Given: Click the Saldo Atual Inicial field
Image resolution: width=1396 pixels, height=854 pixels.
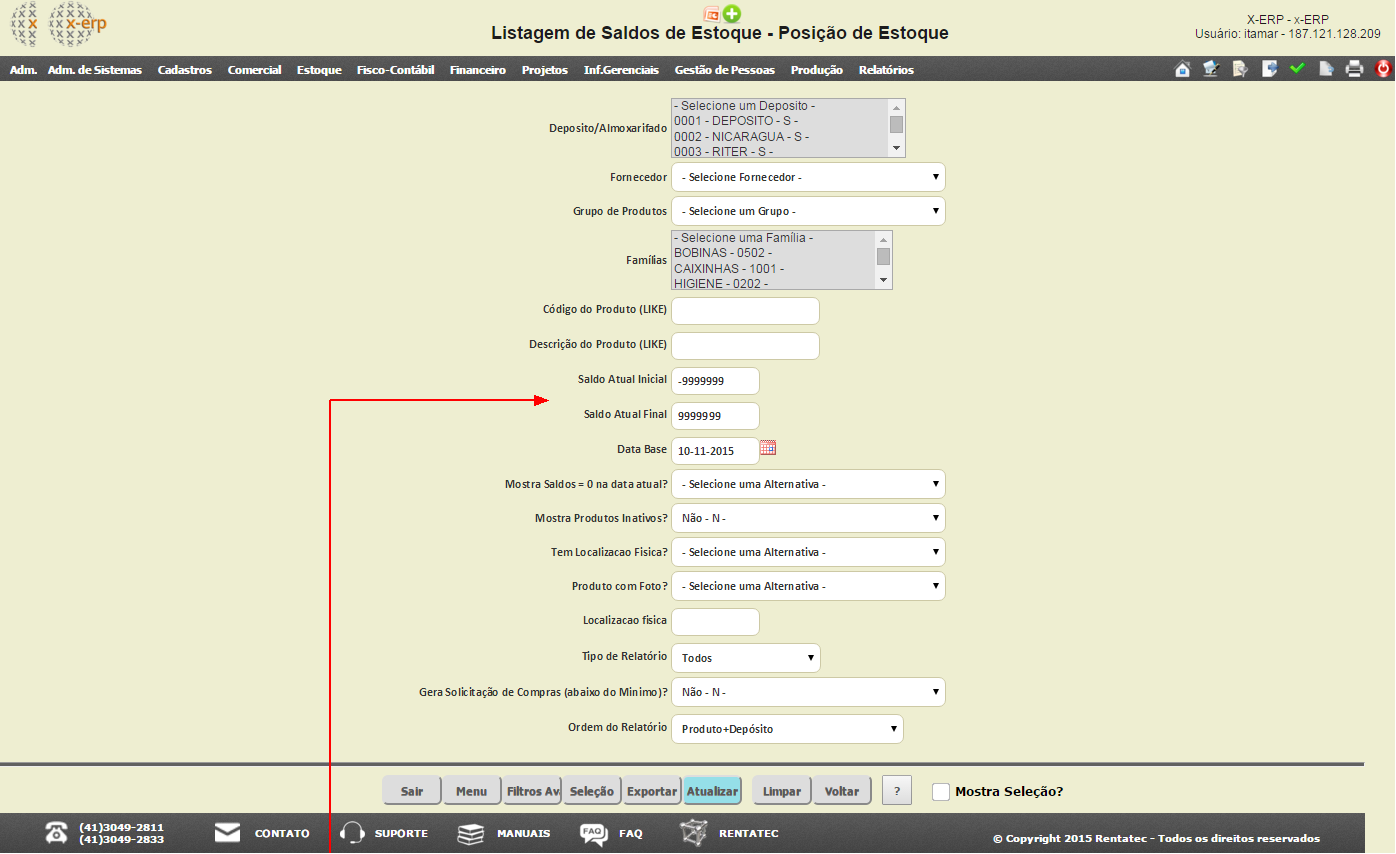Looking at the screenshot, I should click(715, 381).
